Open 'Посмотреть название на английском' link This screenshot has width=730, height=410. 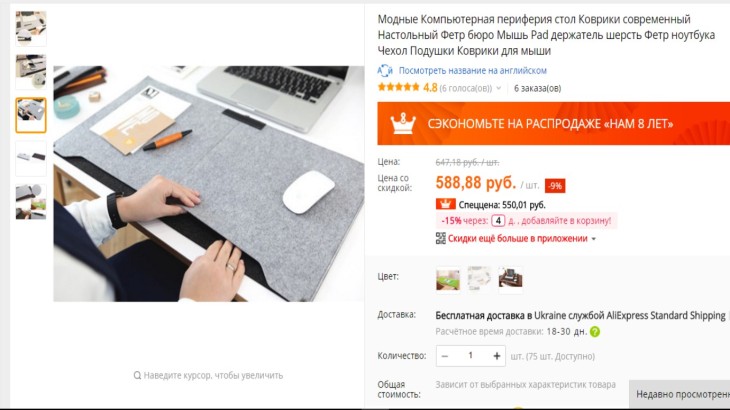(x=473, y=71)
